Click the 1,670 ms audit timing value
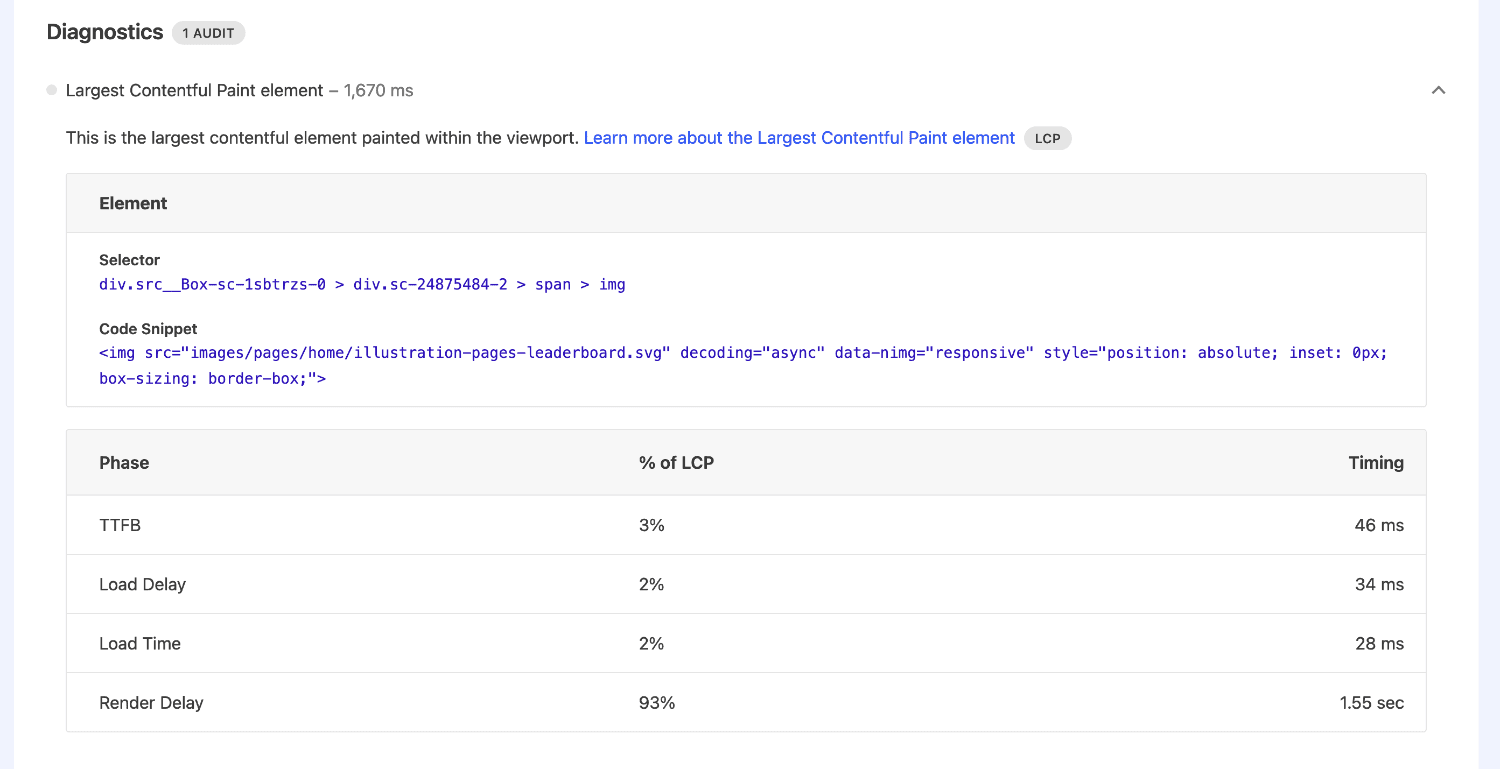This screenshot has width=1500, height=769. click(x=378, y=90)
